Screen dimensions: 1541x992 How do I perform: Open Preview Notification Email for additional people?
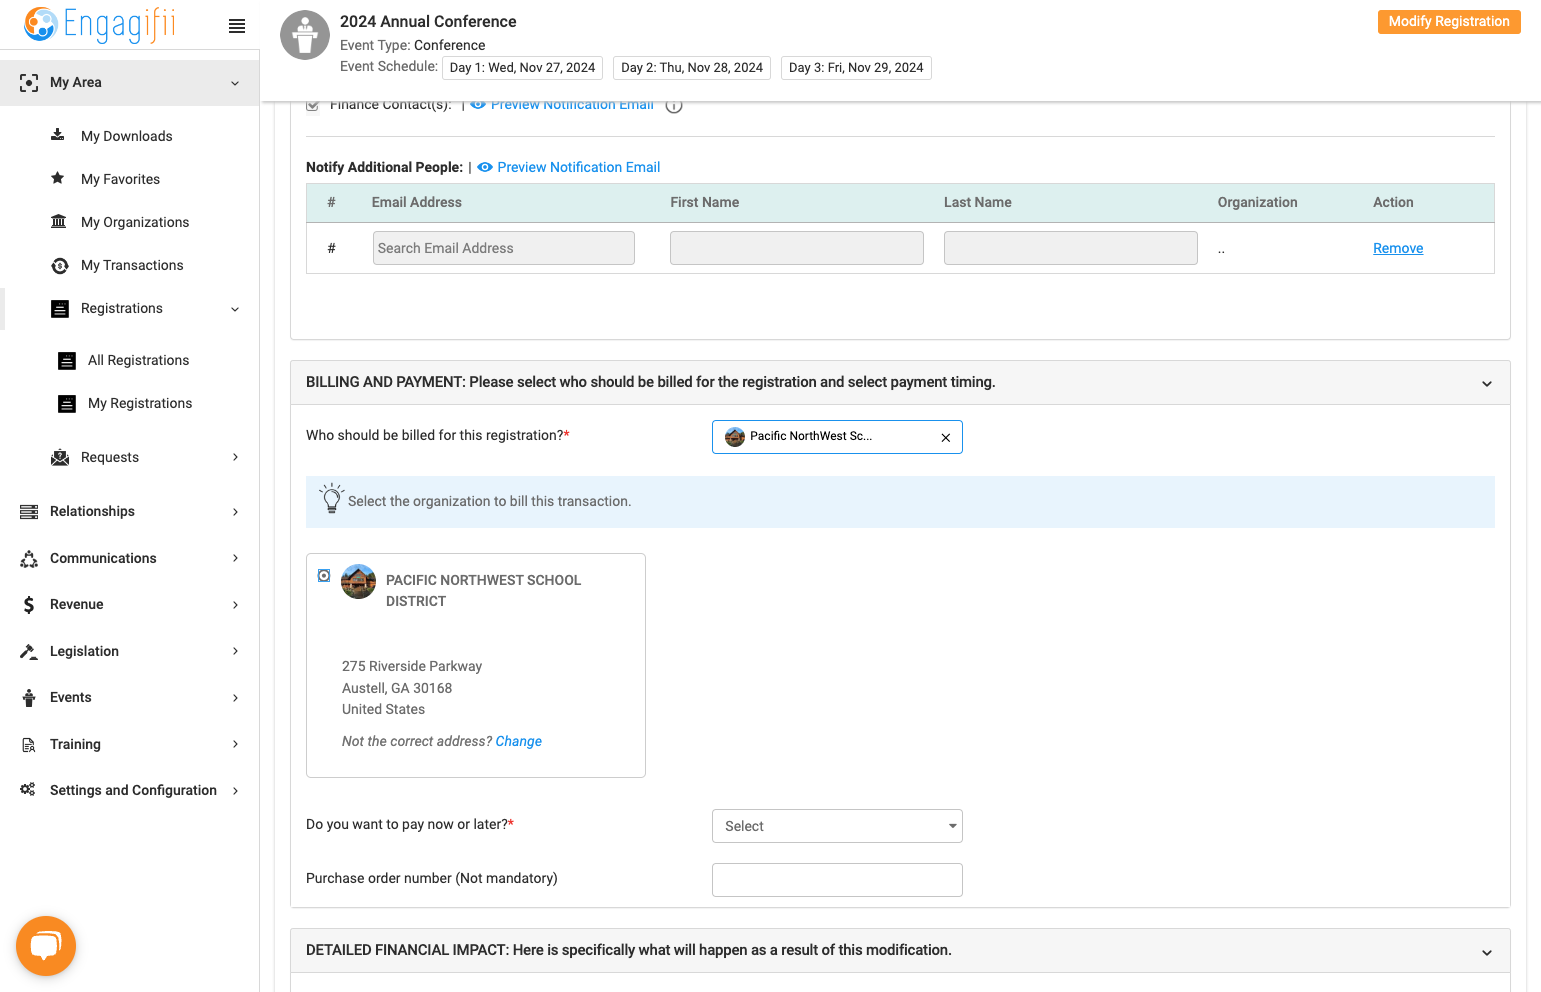pyautogui.click(x=569, y=167)
